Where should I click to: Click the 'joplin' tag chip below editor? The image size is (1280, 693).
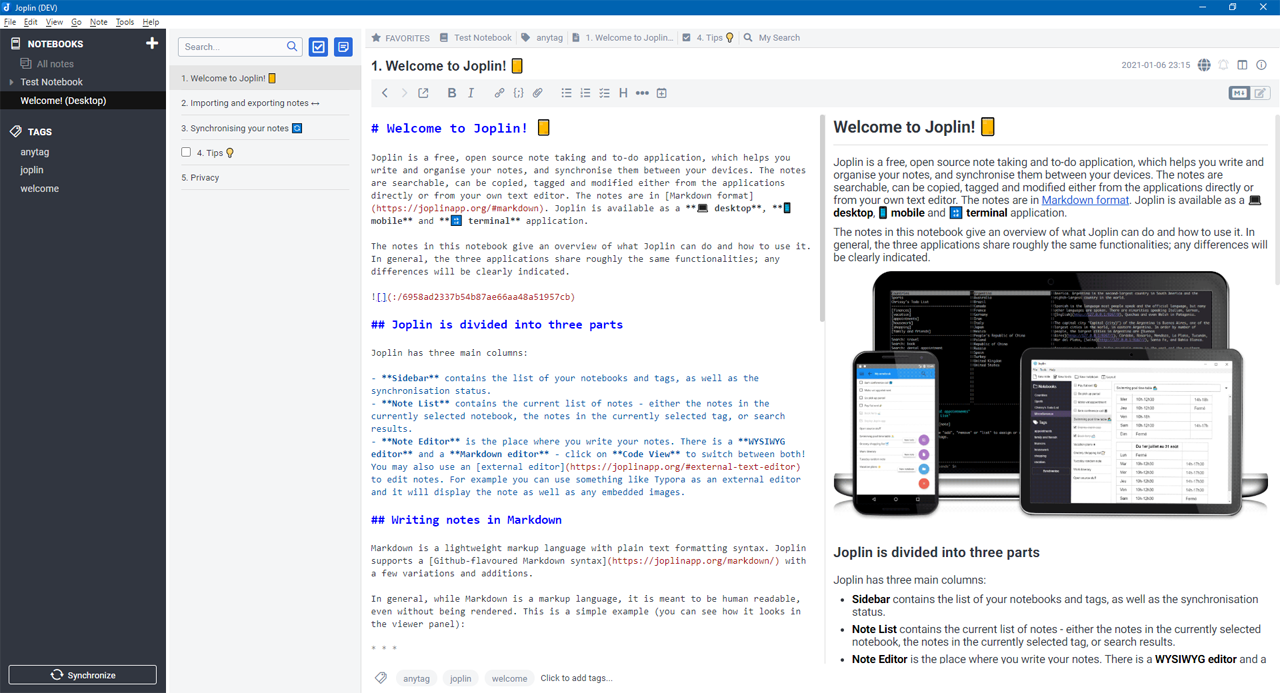pyautogui.click(x=461, y=678)
